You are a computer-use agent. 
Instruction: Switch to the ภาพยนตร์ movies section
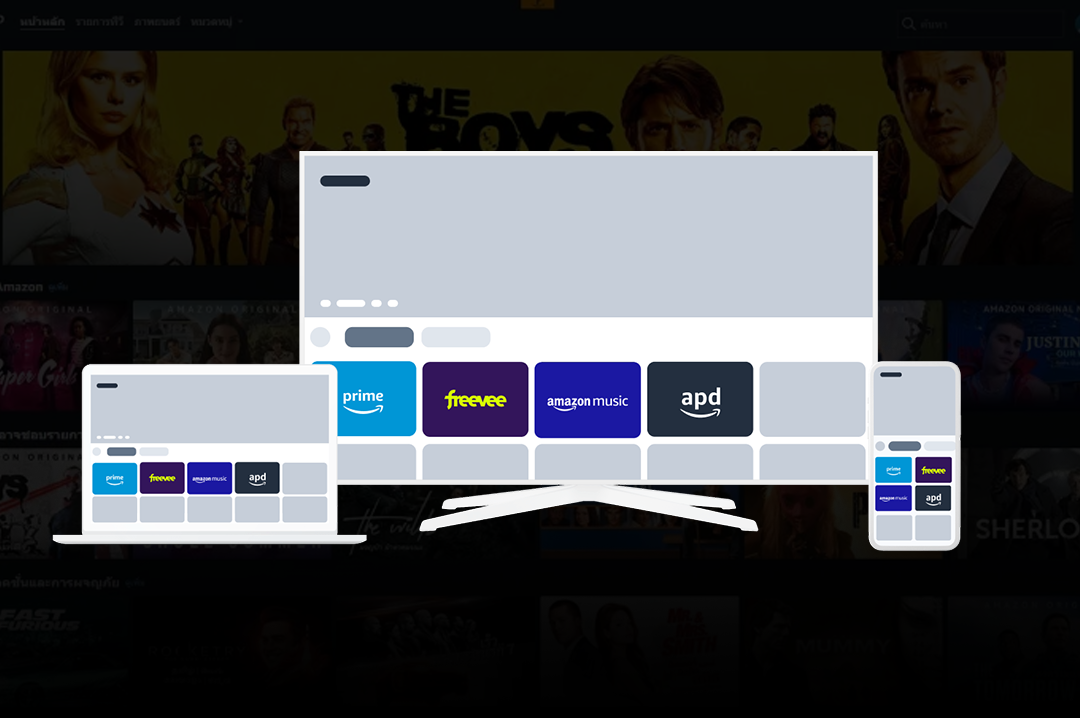pos(157,21)
